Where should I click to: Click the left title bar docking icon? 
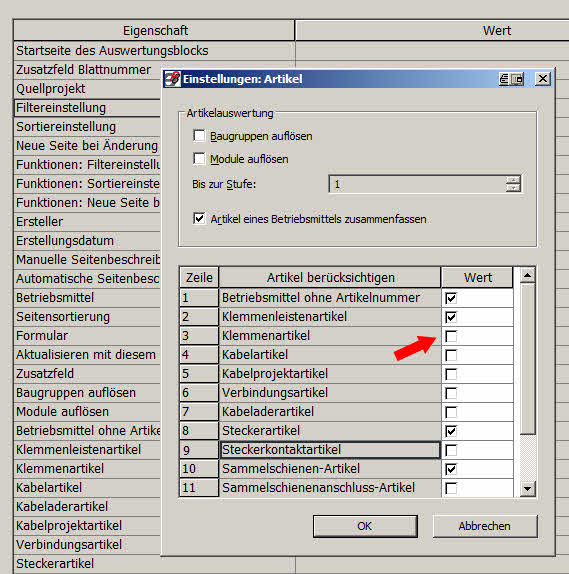505,79
